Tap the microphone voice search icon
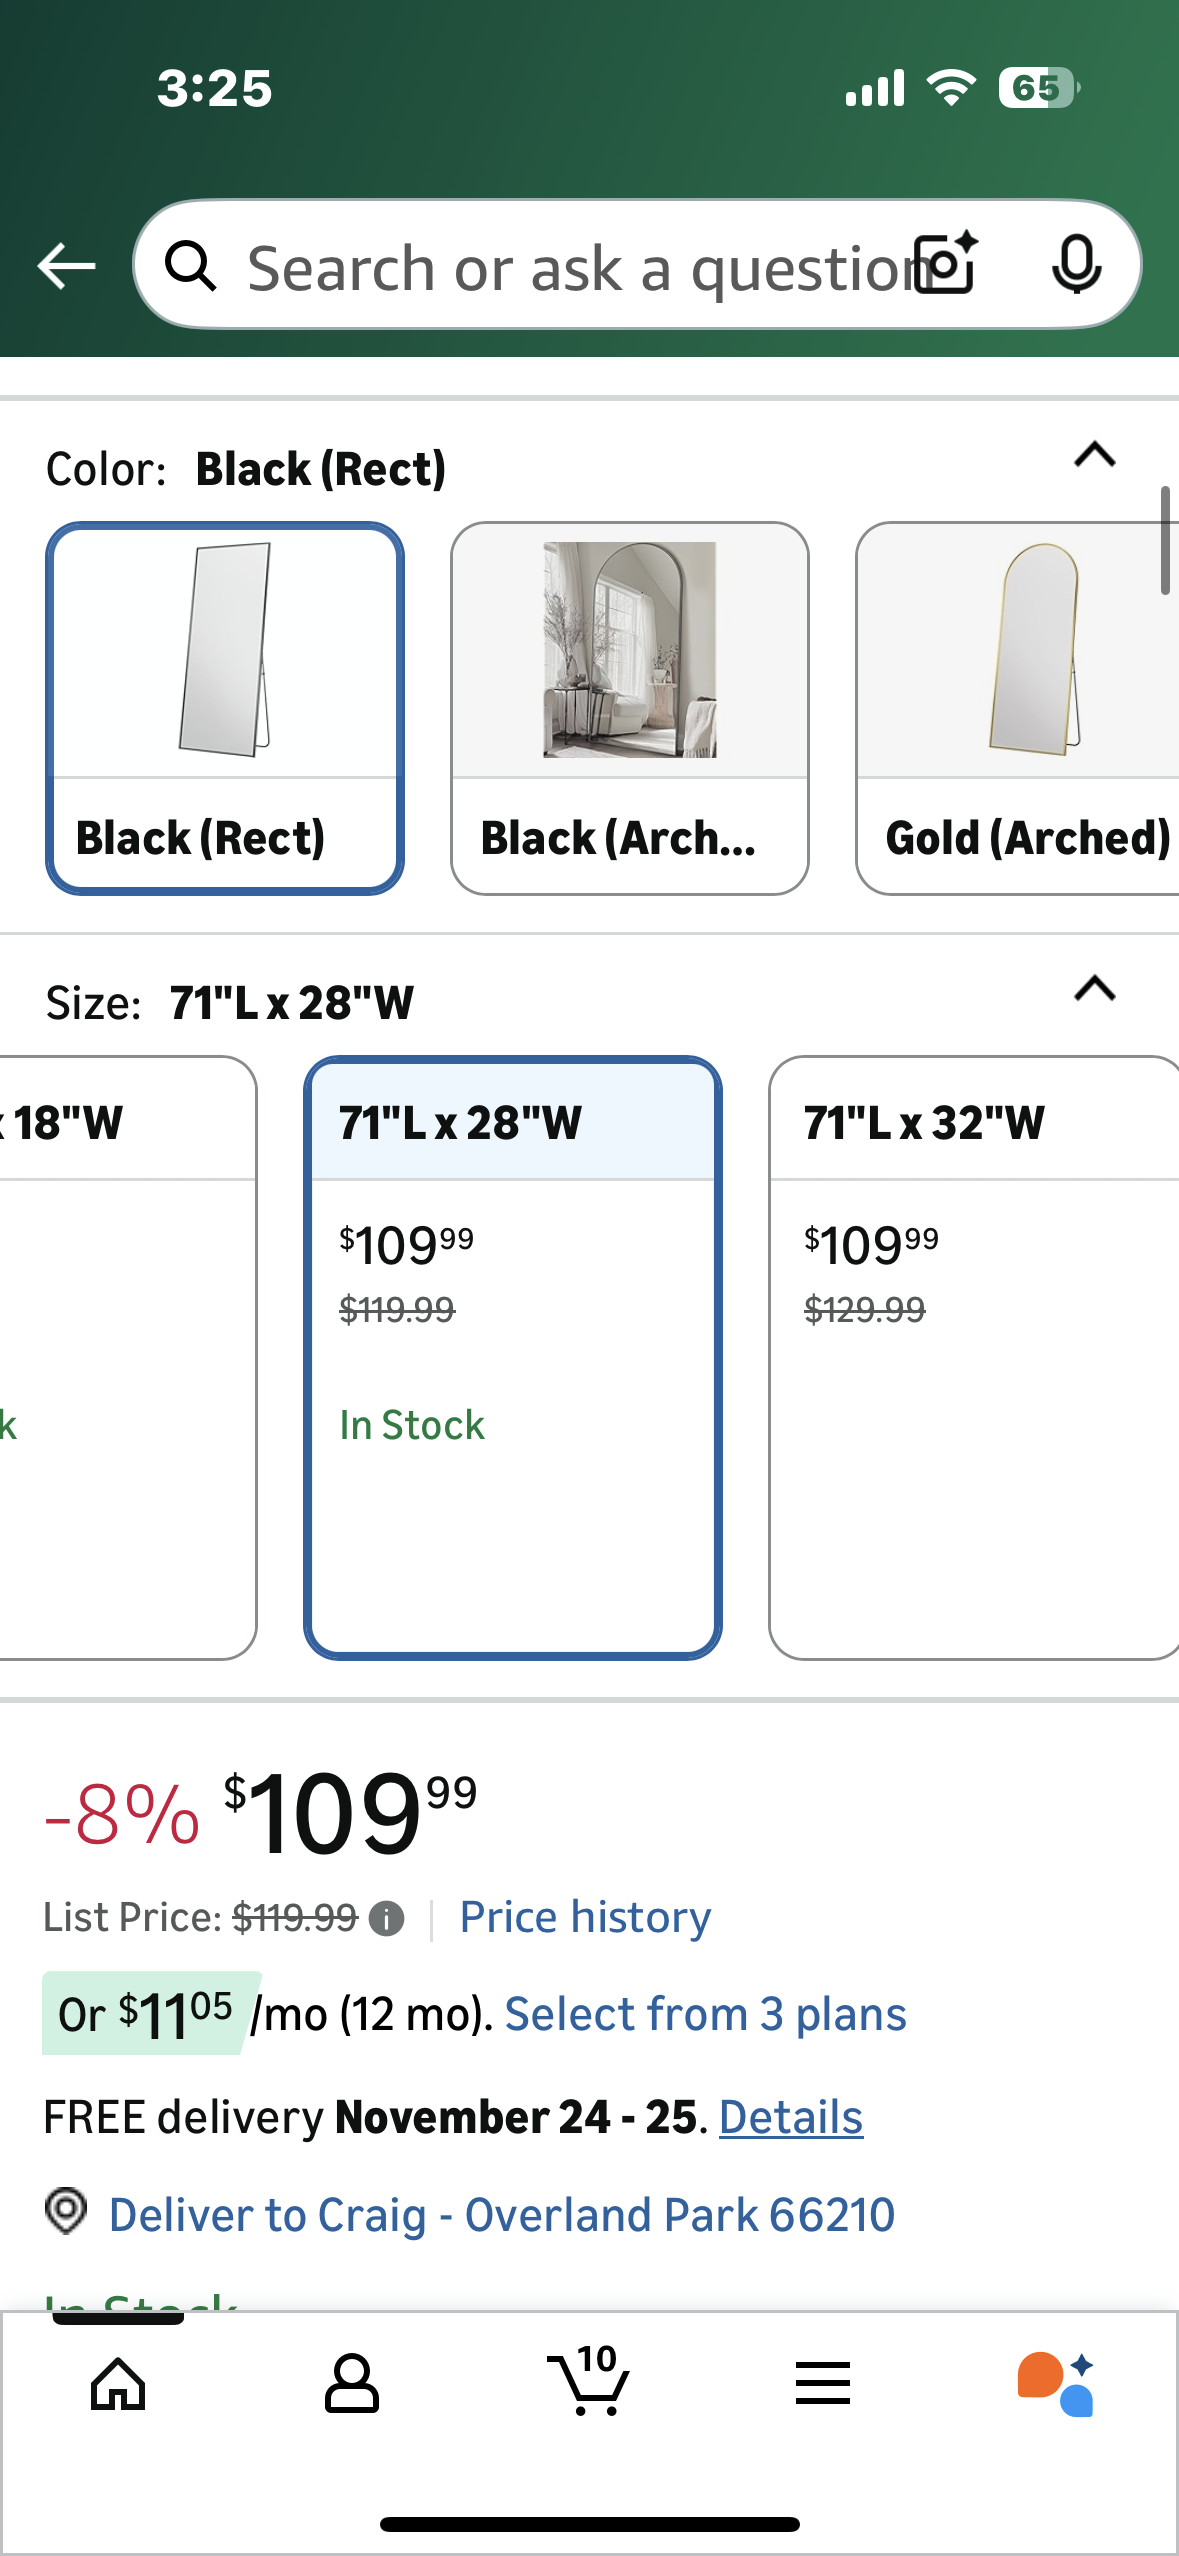 point(1076,265)
